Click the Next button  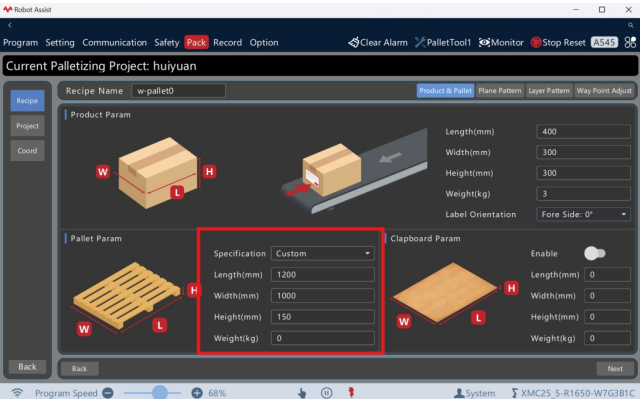(615, 368)
